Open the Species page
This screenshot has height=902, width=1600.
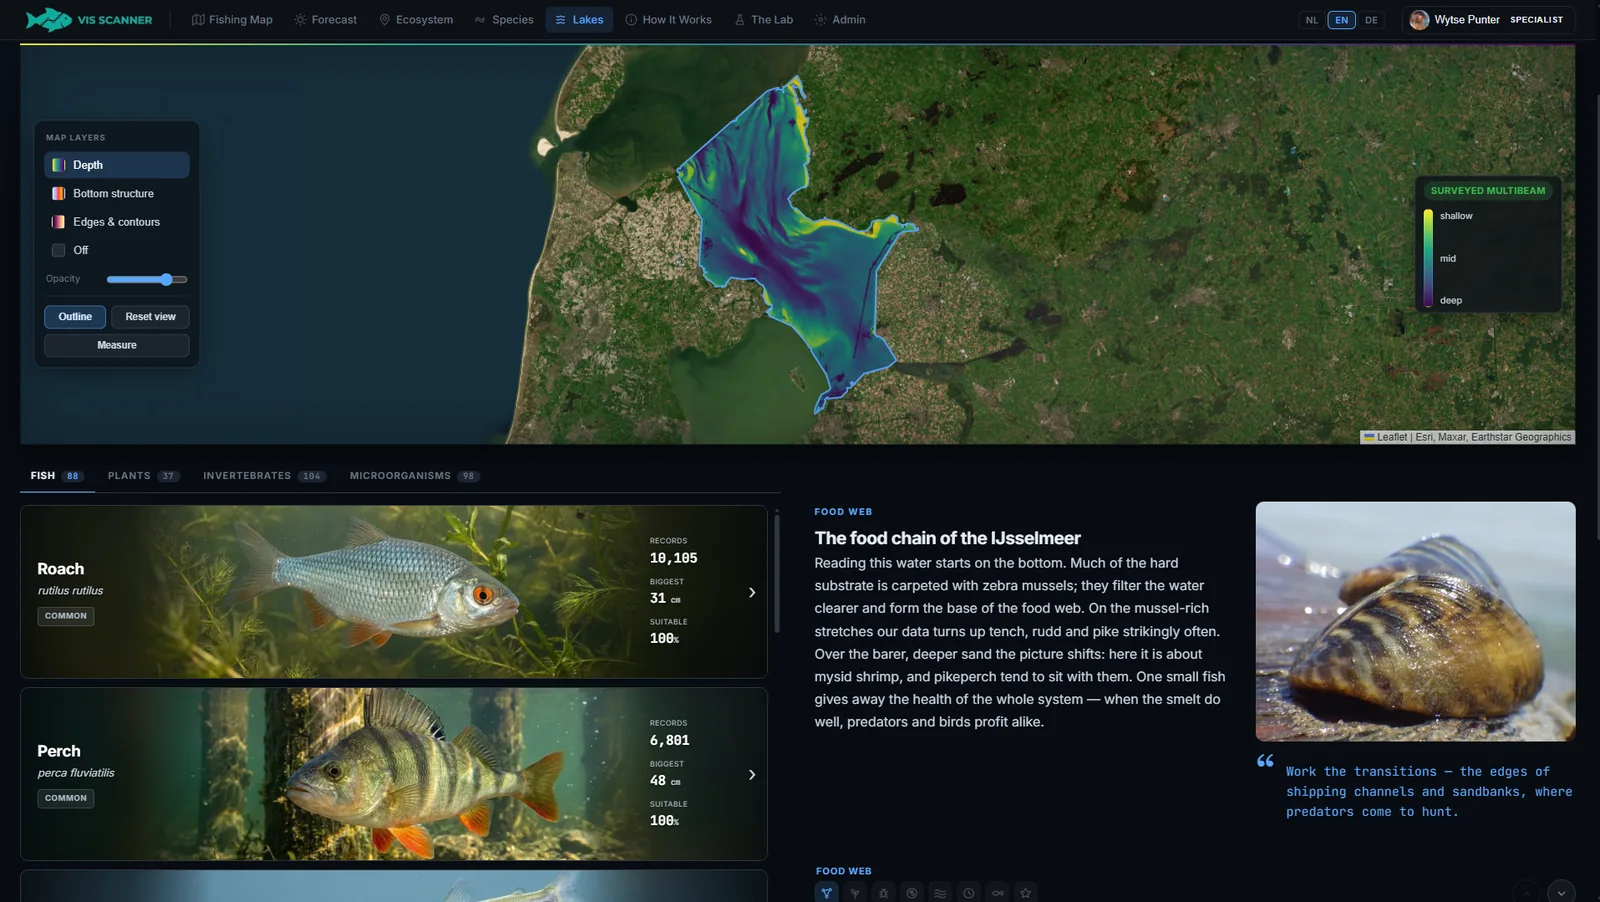point(504,19)
